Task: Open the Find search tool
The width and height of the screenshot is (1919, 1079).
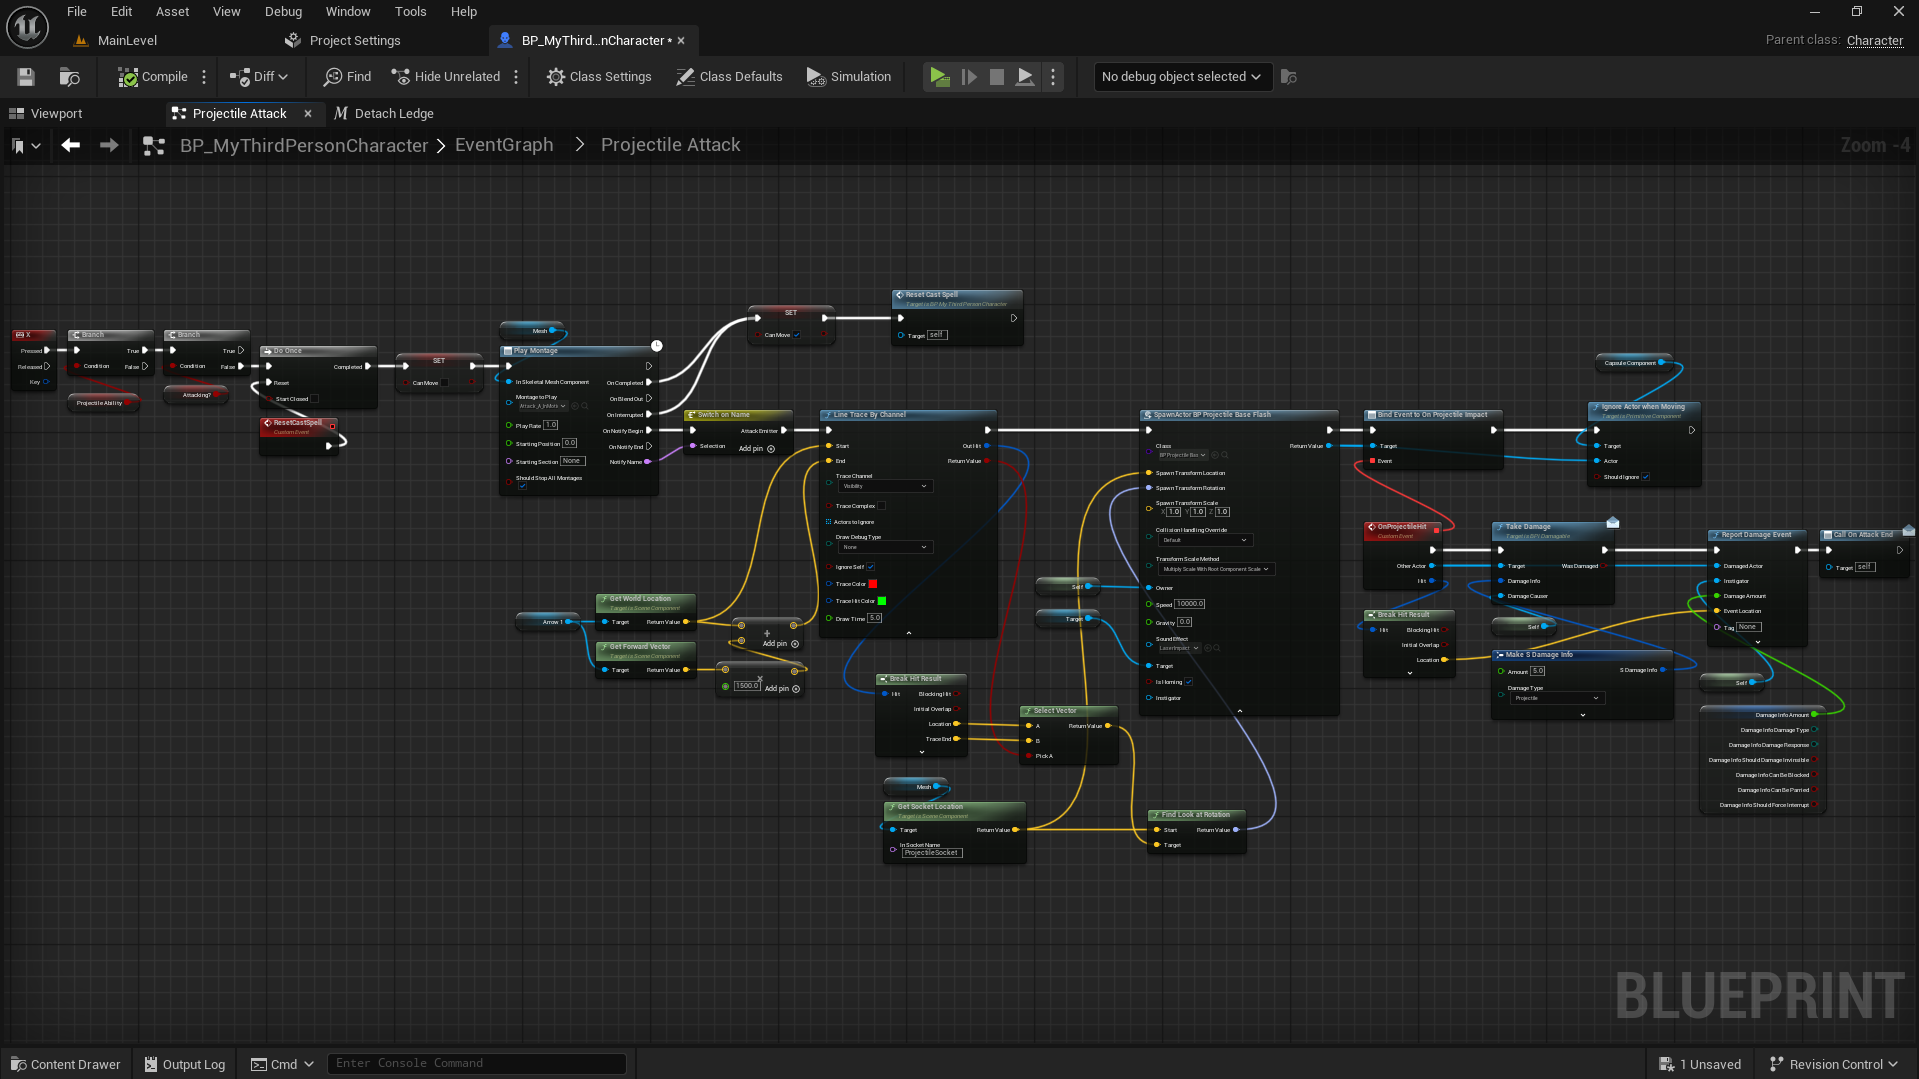Action: tap(347, 77)
